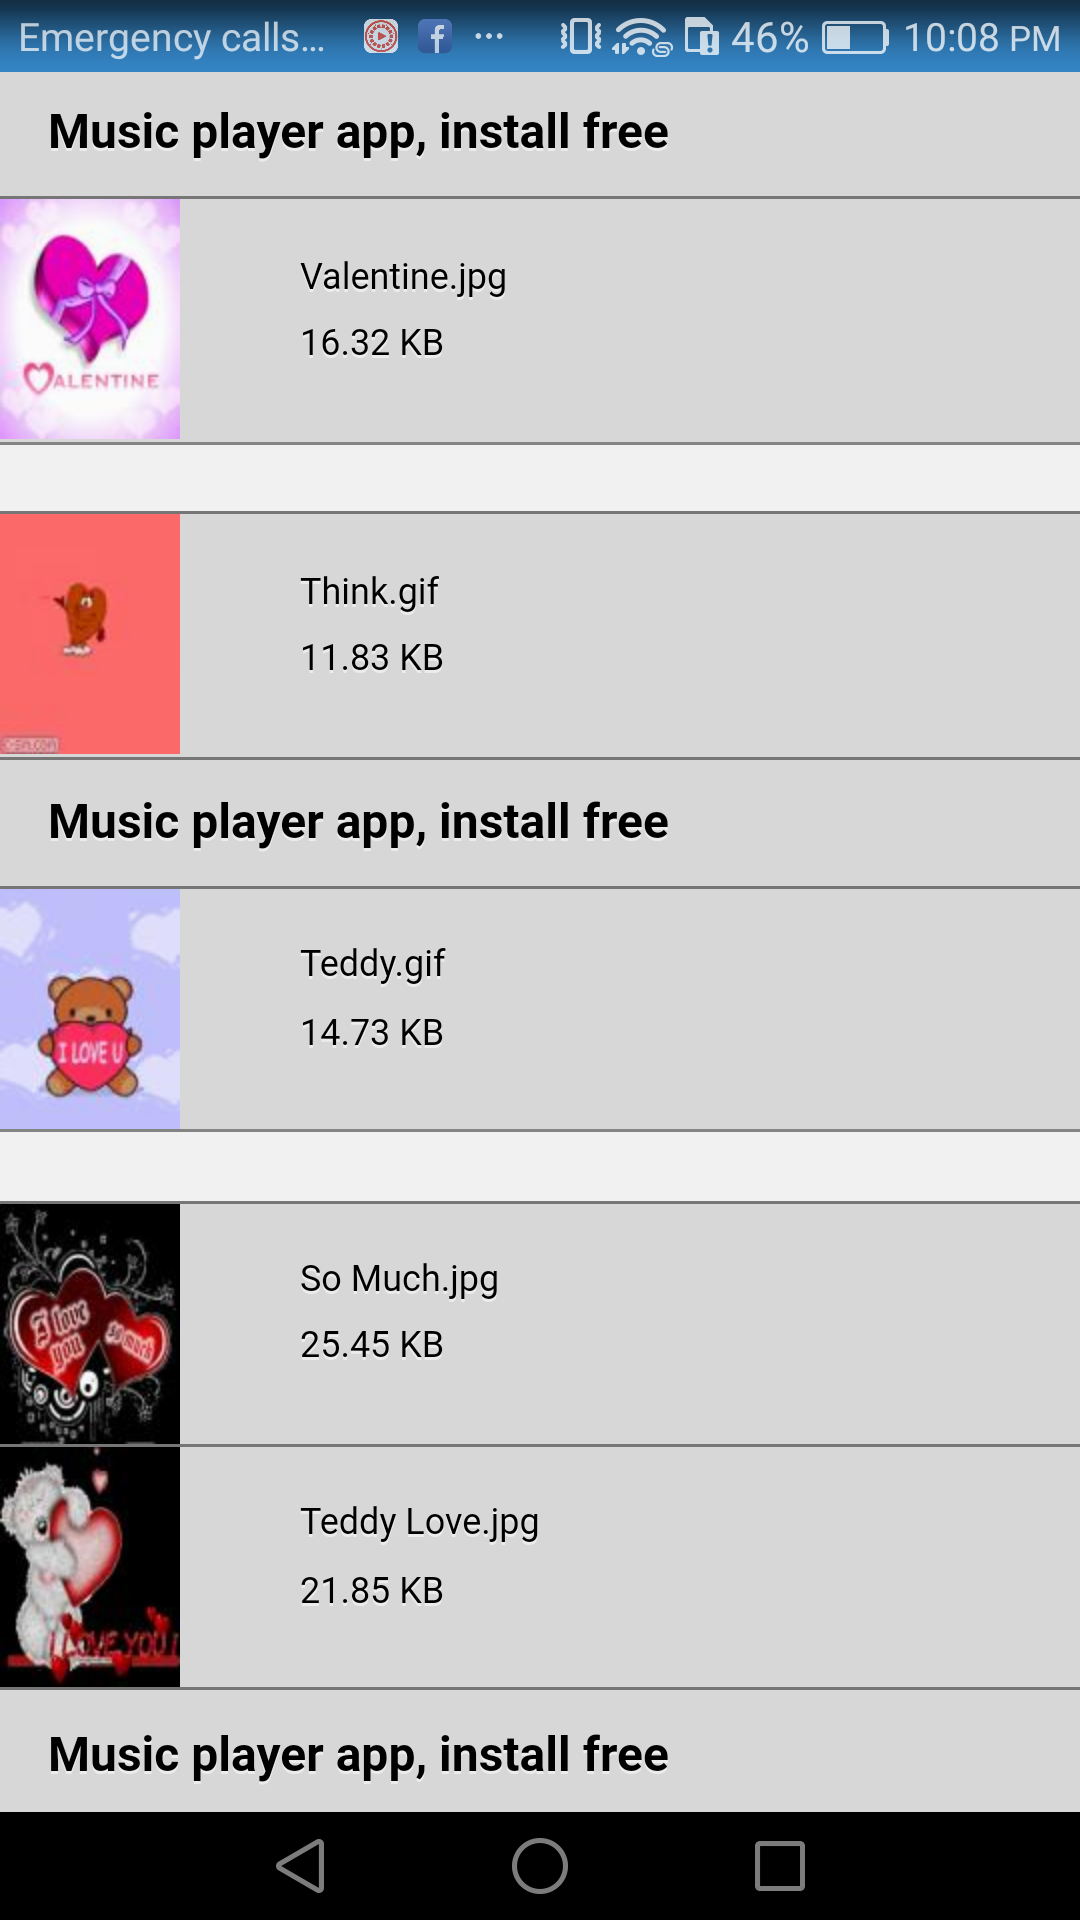The width and height of the screenshot is (1080, 1920).
Task: Select the Teddy.gif list entry
Action: point(540,1009)
